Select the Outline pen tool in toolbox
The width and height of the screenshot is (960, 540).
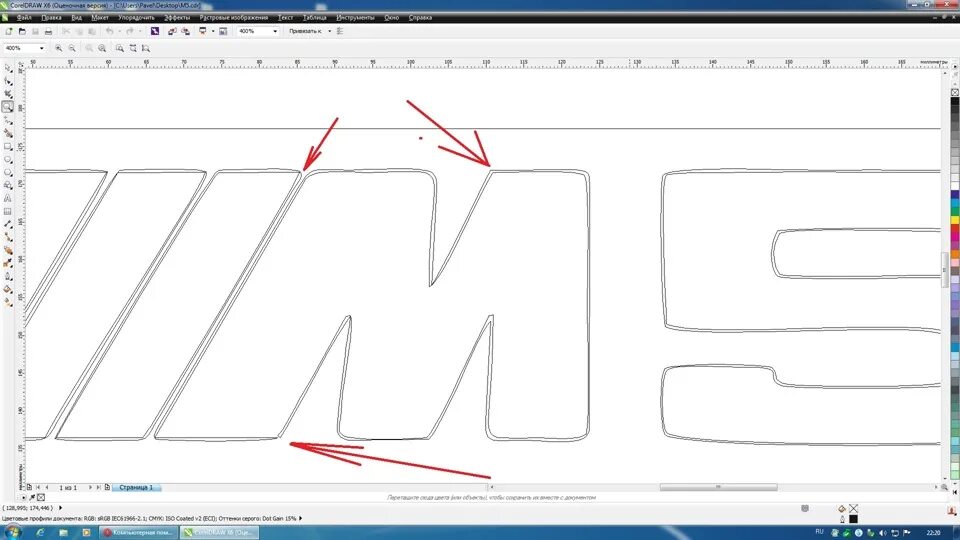pyautogui.click(x=8, y=276)
